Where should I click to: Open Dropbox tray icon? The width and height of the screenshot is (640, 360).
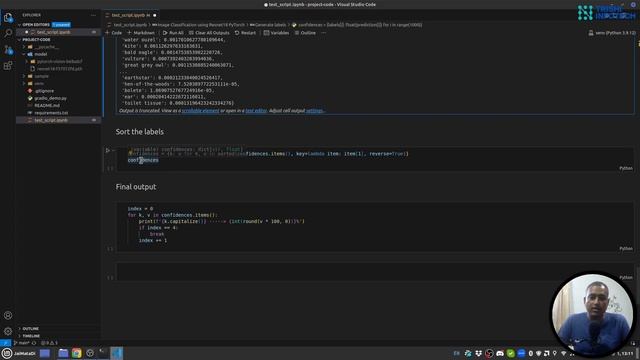478,353
